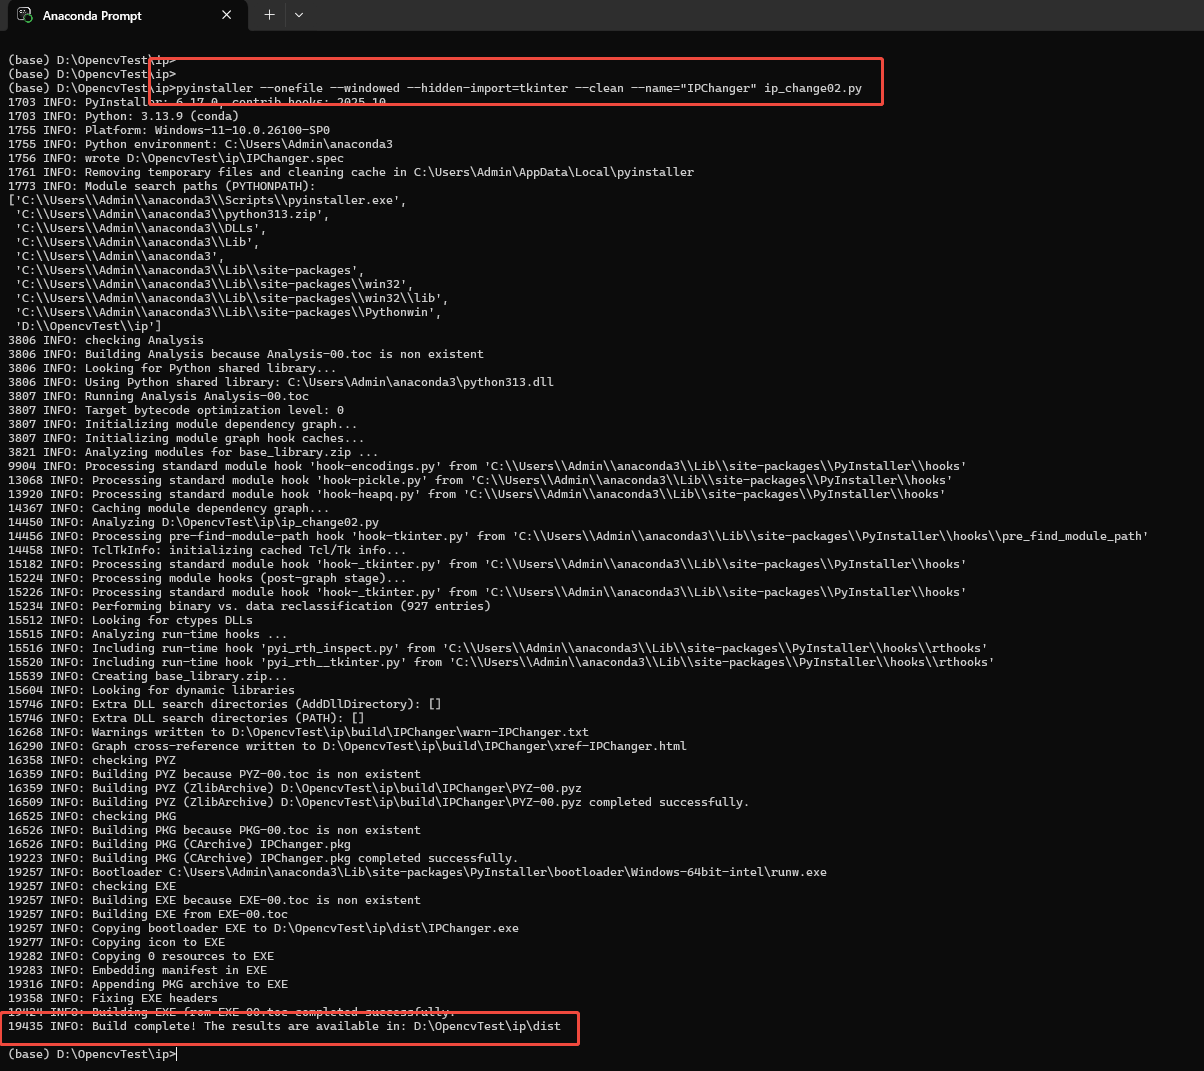Click the 'Pythonwin' site-packages path line
Screen dimensions: 1204x1071
click(x=228, y=312)
